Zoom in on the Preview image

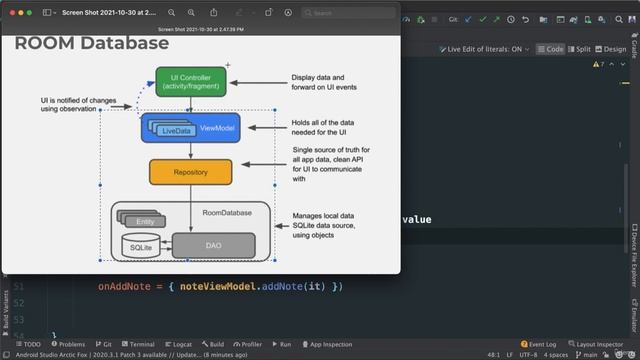191,13
